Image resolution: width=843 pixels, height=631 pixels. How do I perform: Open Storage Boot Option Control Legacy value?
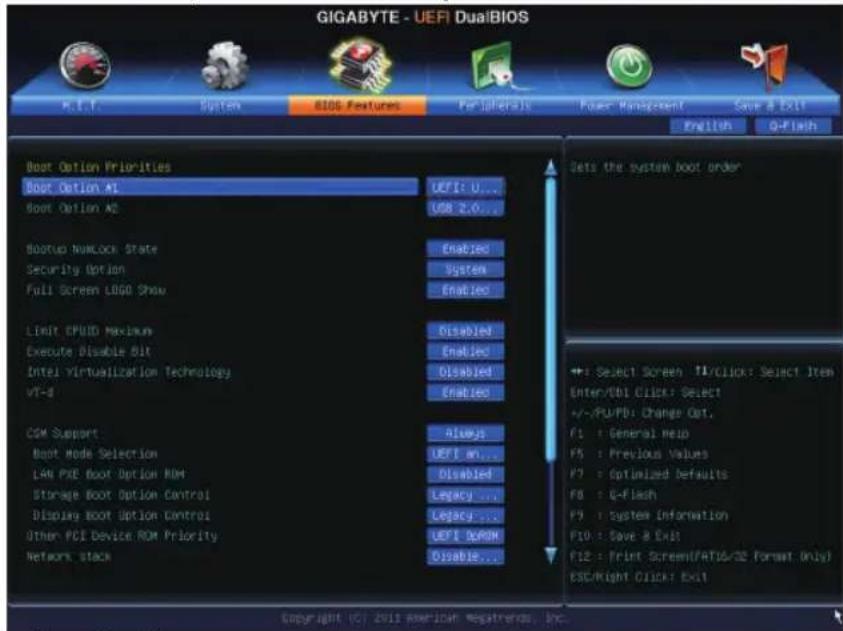[466, 495]
